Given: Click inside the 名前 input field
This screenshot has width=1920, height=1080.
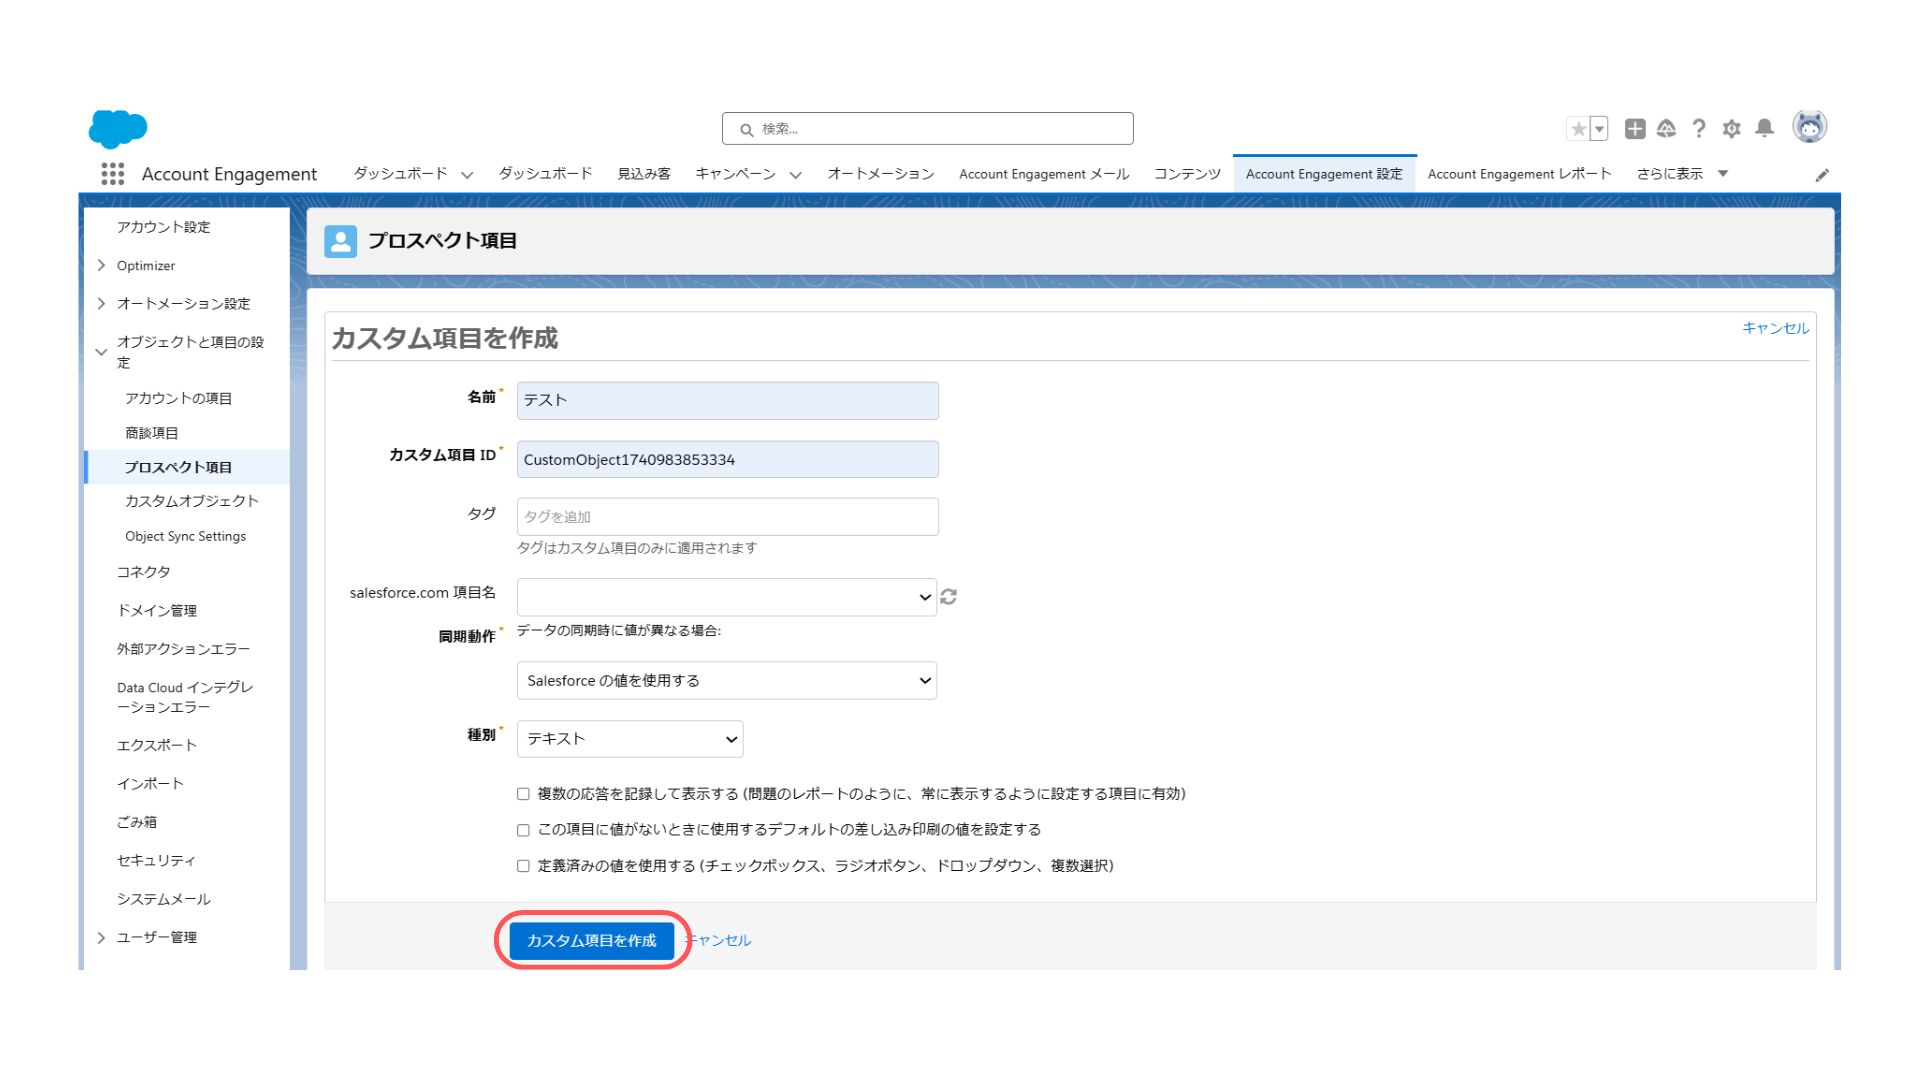Looking at the screenshot, I should (x=727, y=399).
